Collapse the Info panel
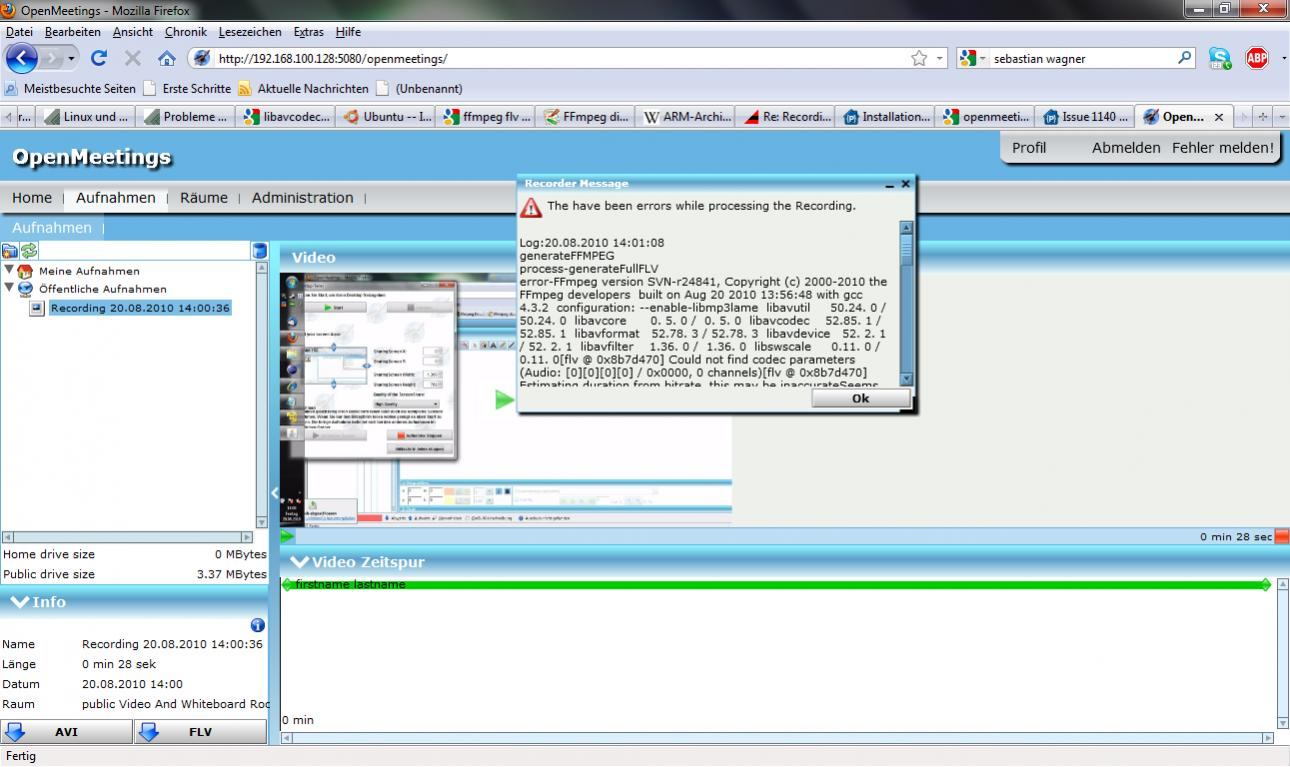 [x=19, y=602]
